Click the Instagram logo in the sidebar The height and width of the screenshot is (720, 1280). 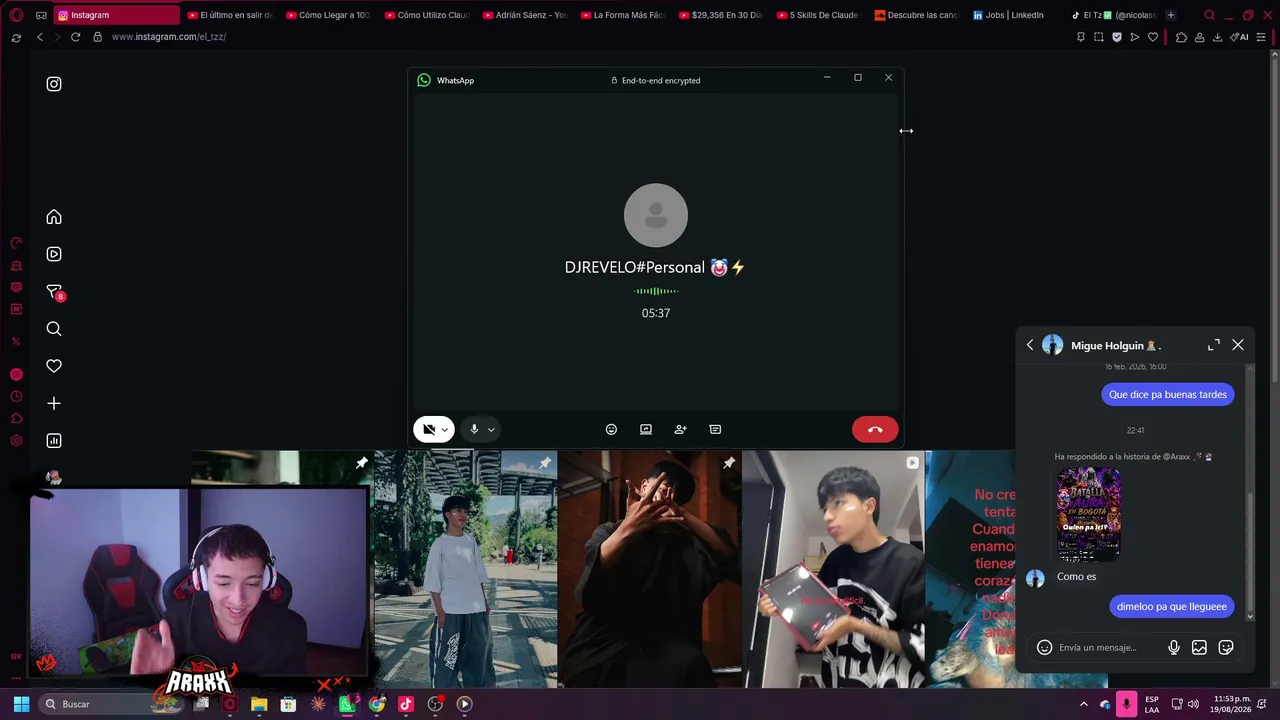coord(54,84)
